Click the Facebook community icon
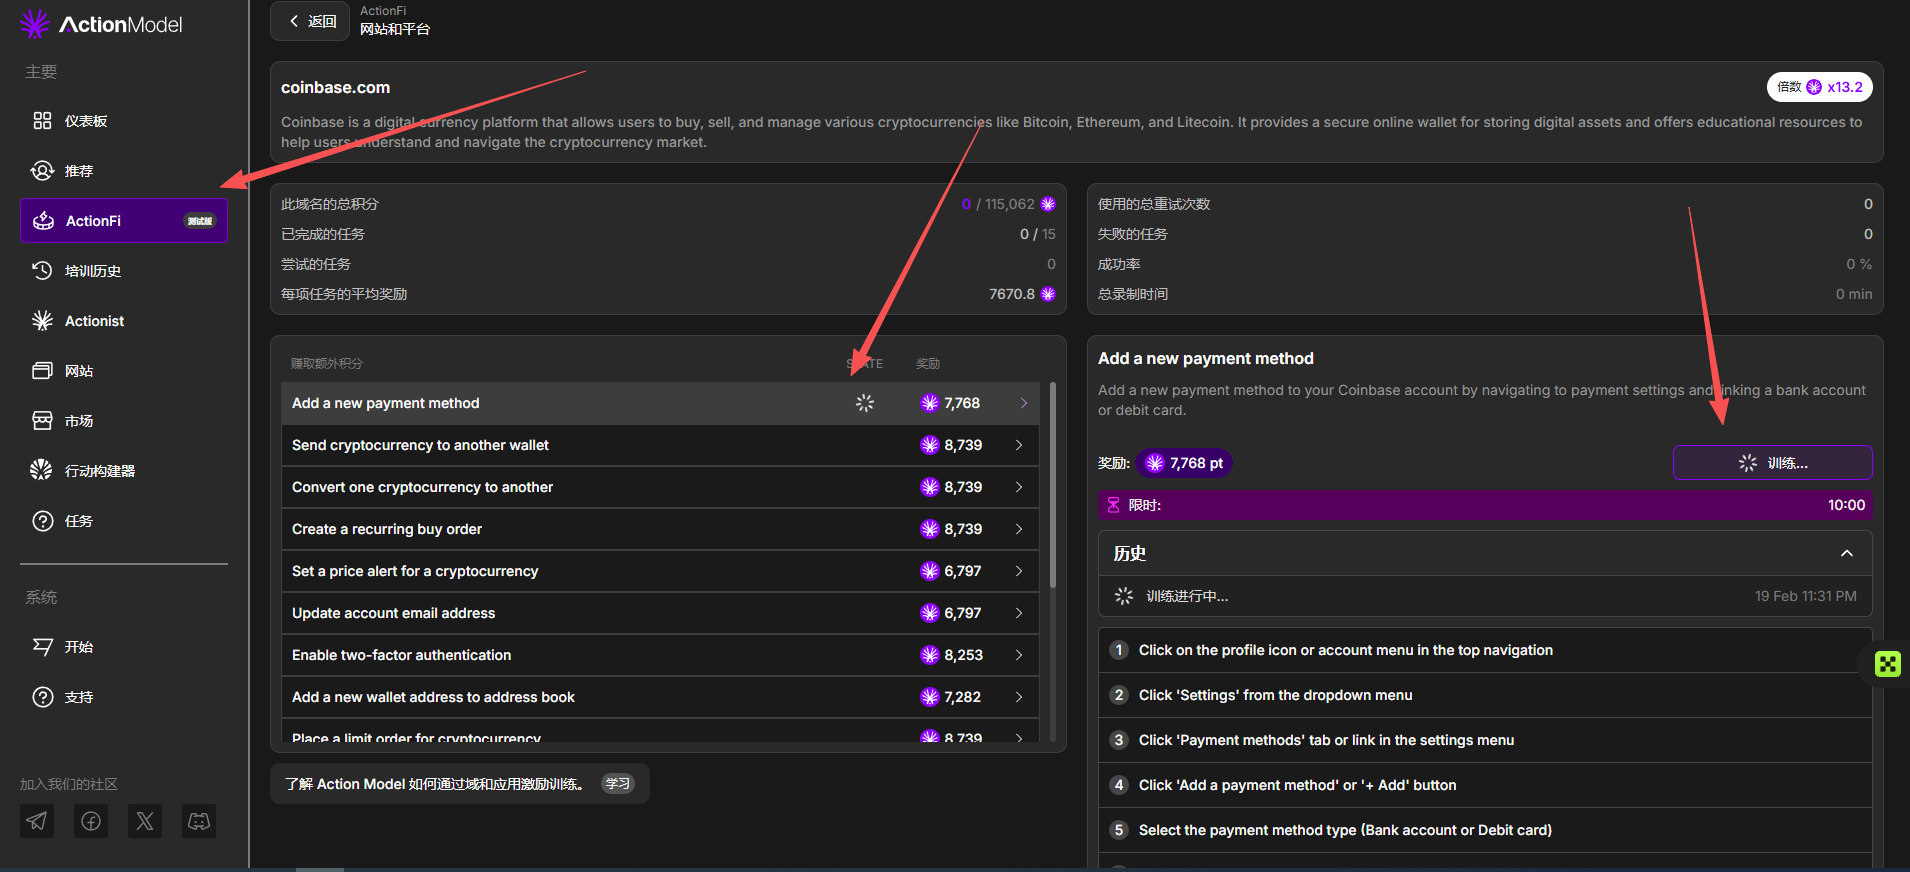The width and height of the screenshot is (1910, 872). coord(91,821)
